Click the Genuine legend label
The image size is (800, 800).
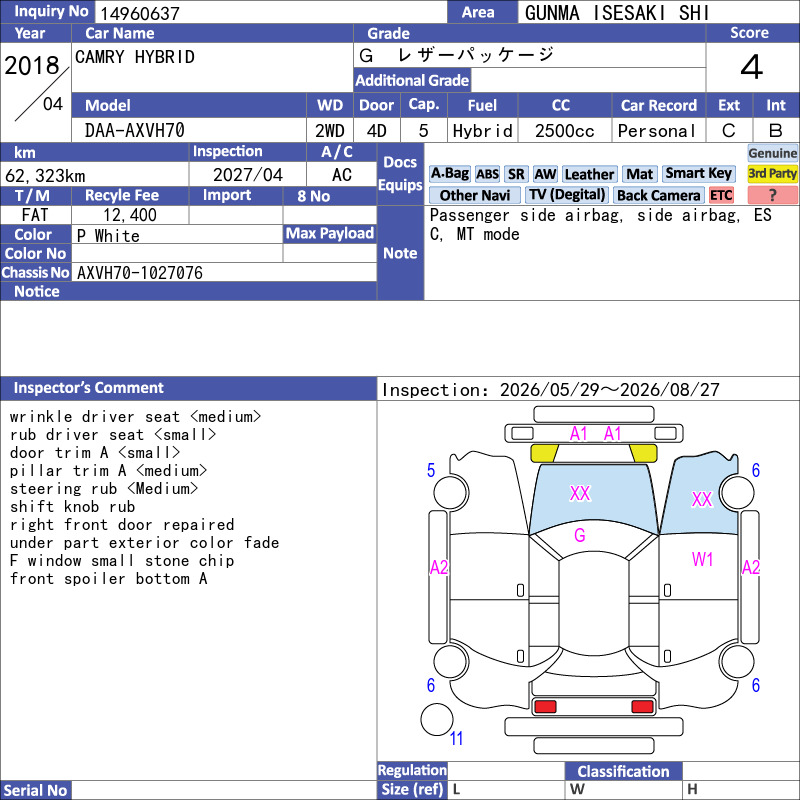772,153
